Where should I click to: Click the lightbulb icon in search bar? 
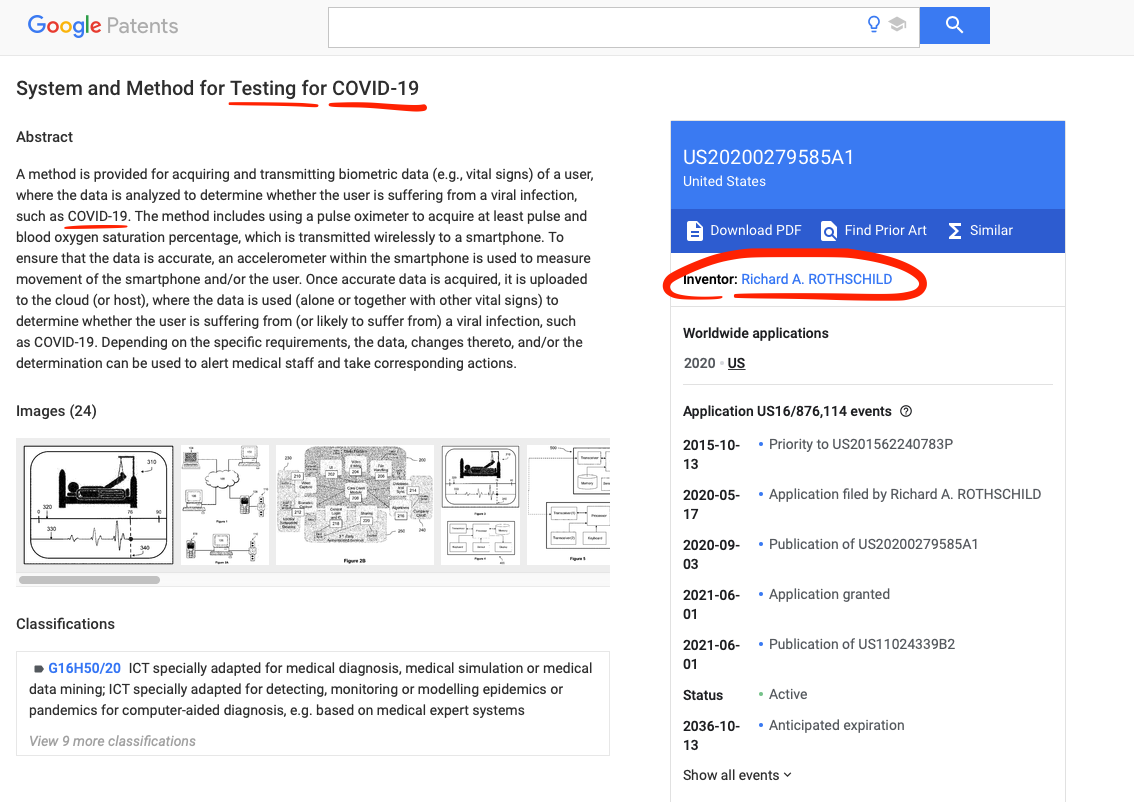(874, 25)
